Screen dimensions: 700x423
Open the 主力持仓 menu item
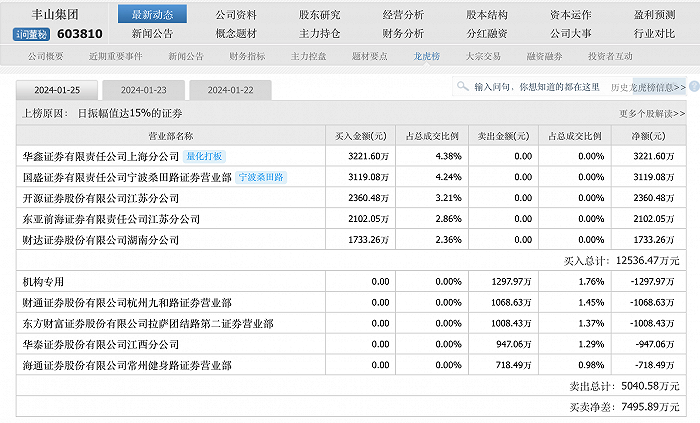pos(319,33)
